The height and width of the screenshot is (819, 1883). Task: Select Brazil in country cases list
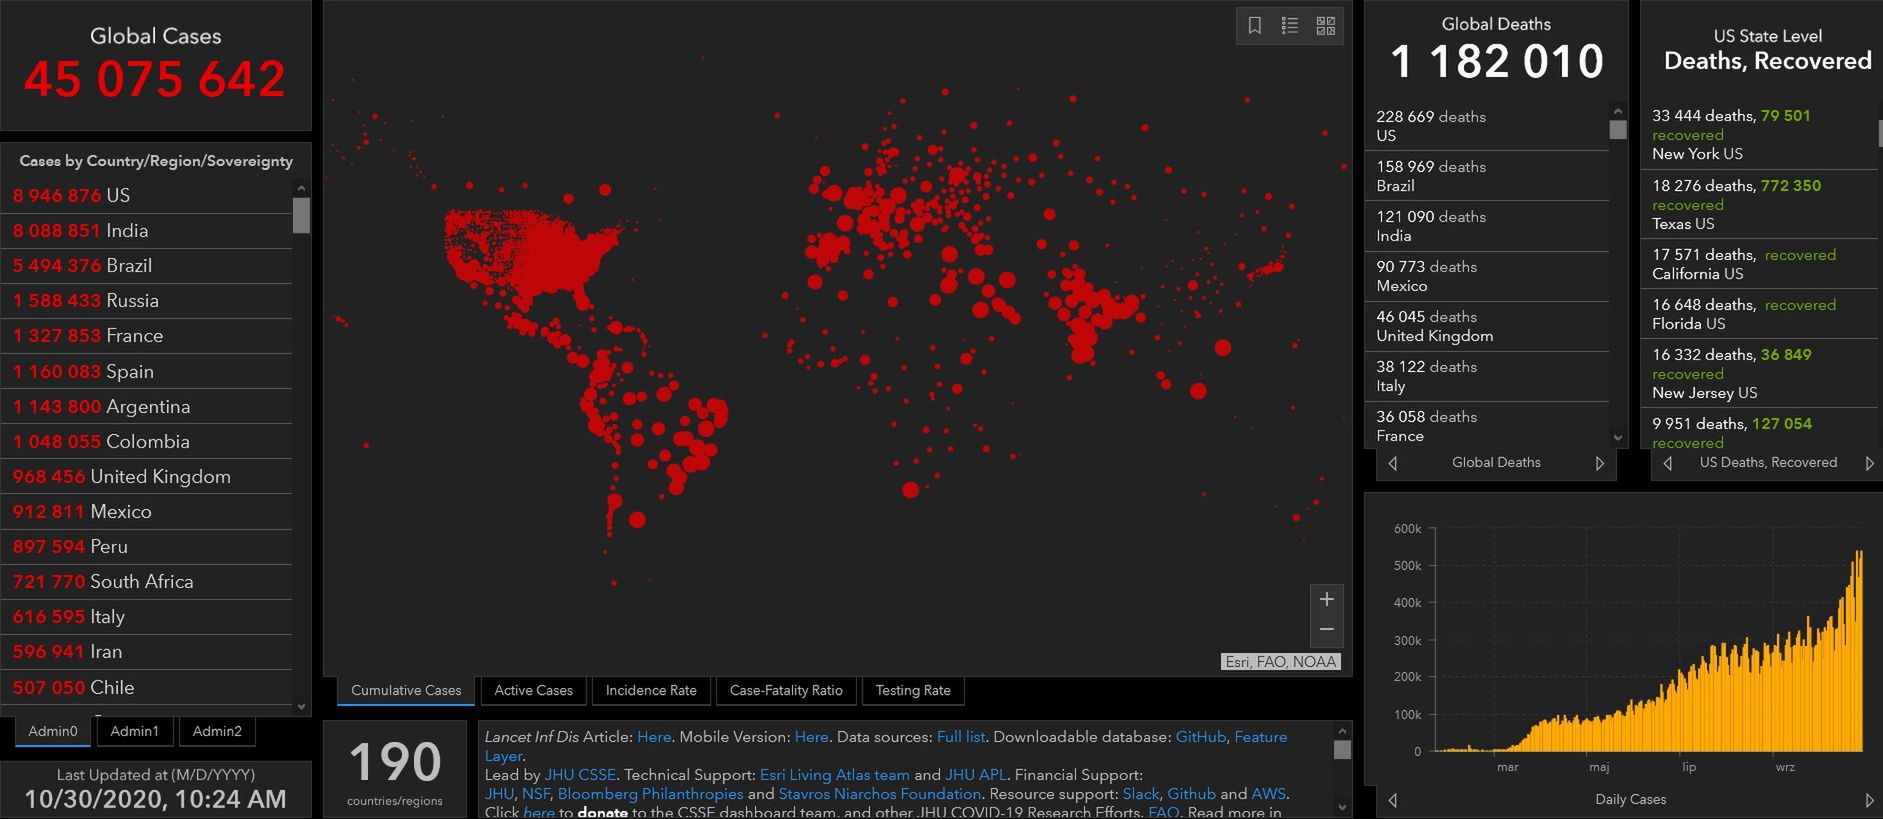click(146, 266)
